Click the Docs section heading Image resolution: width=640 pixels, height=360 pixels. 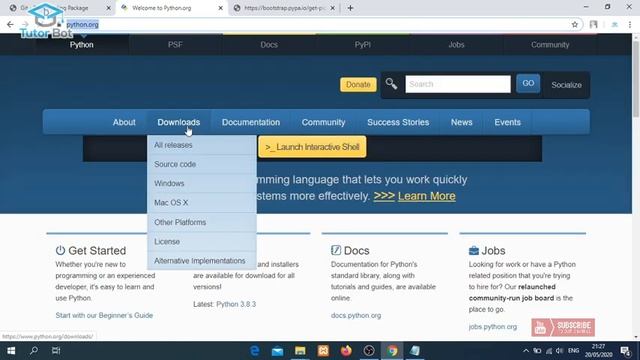point(356,250)
